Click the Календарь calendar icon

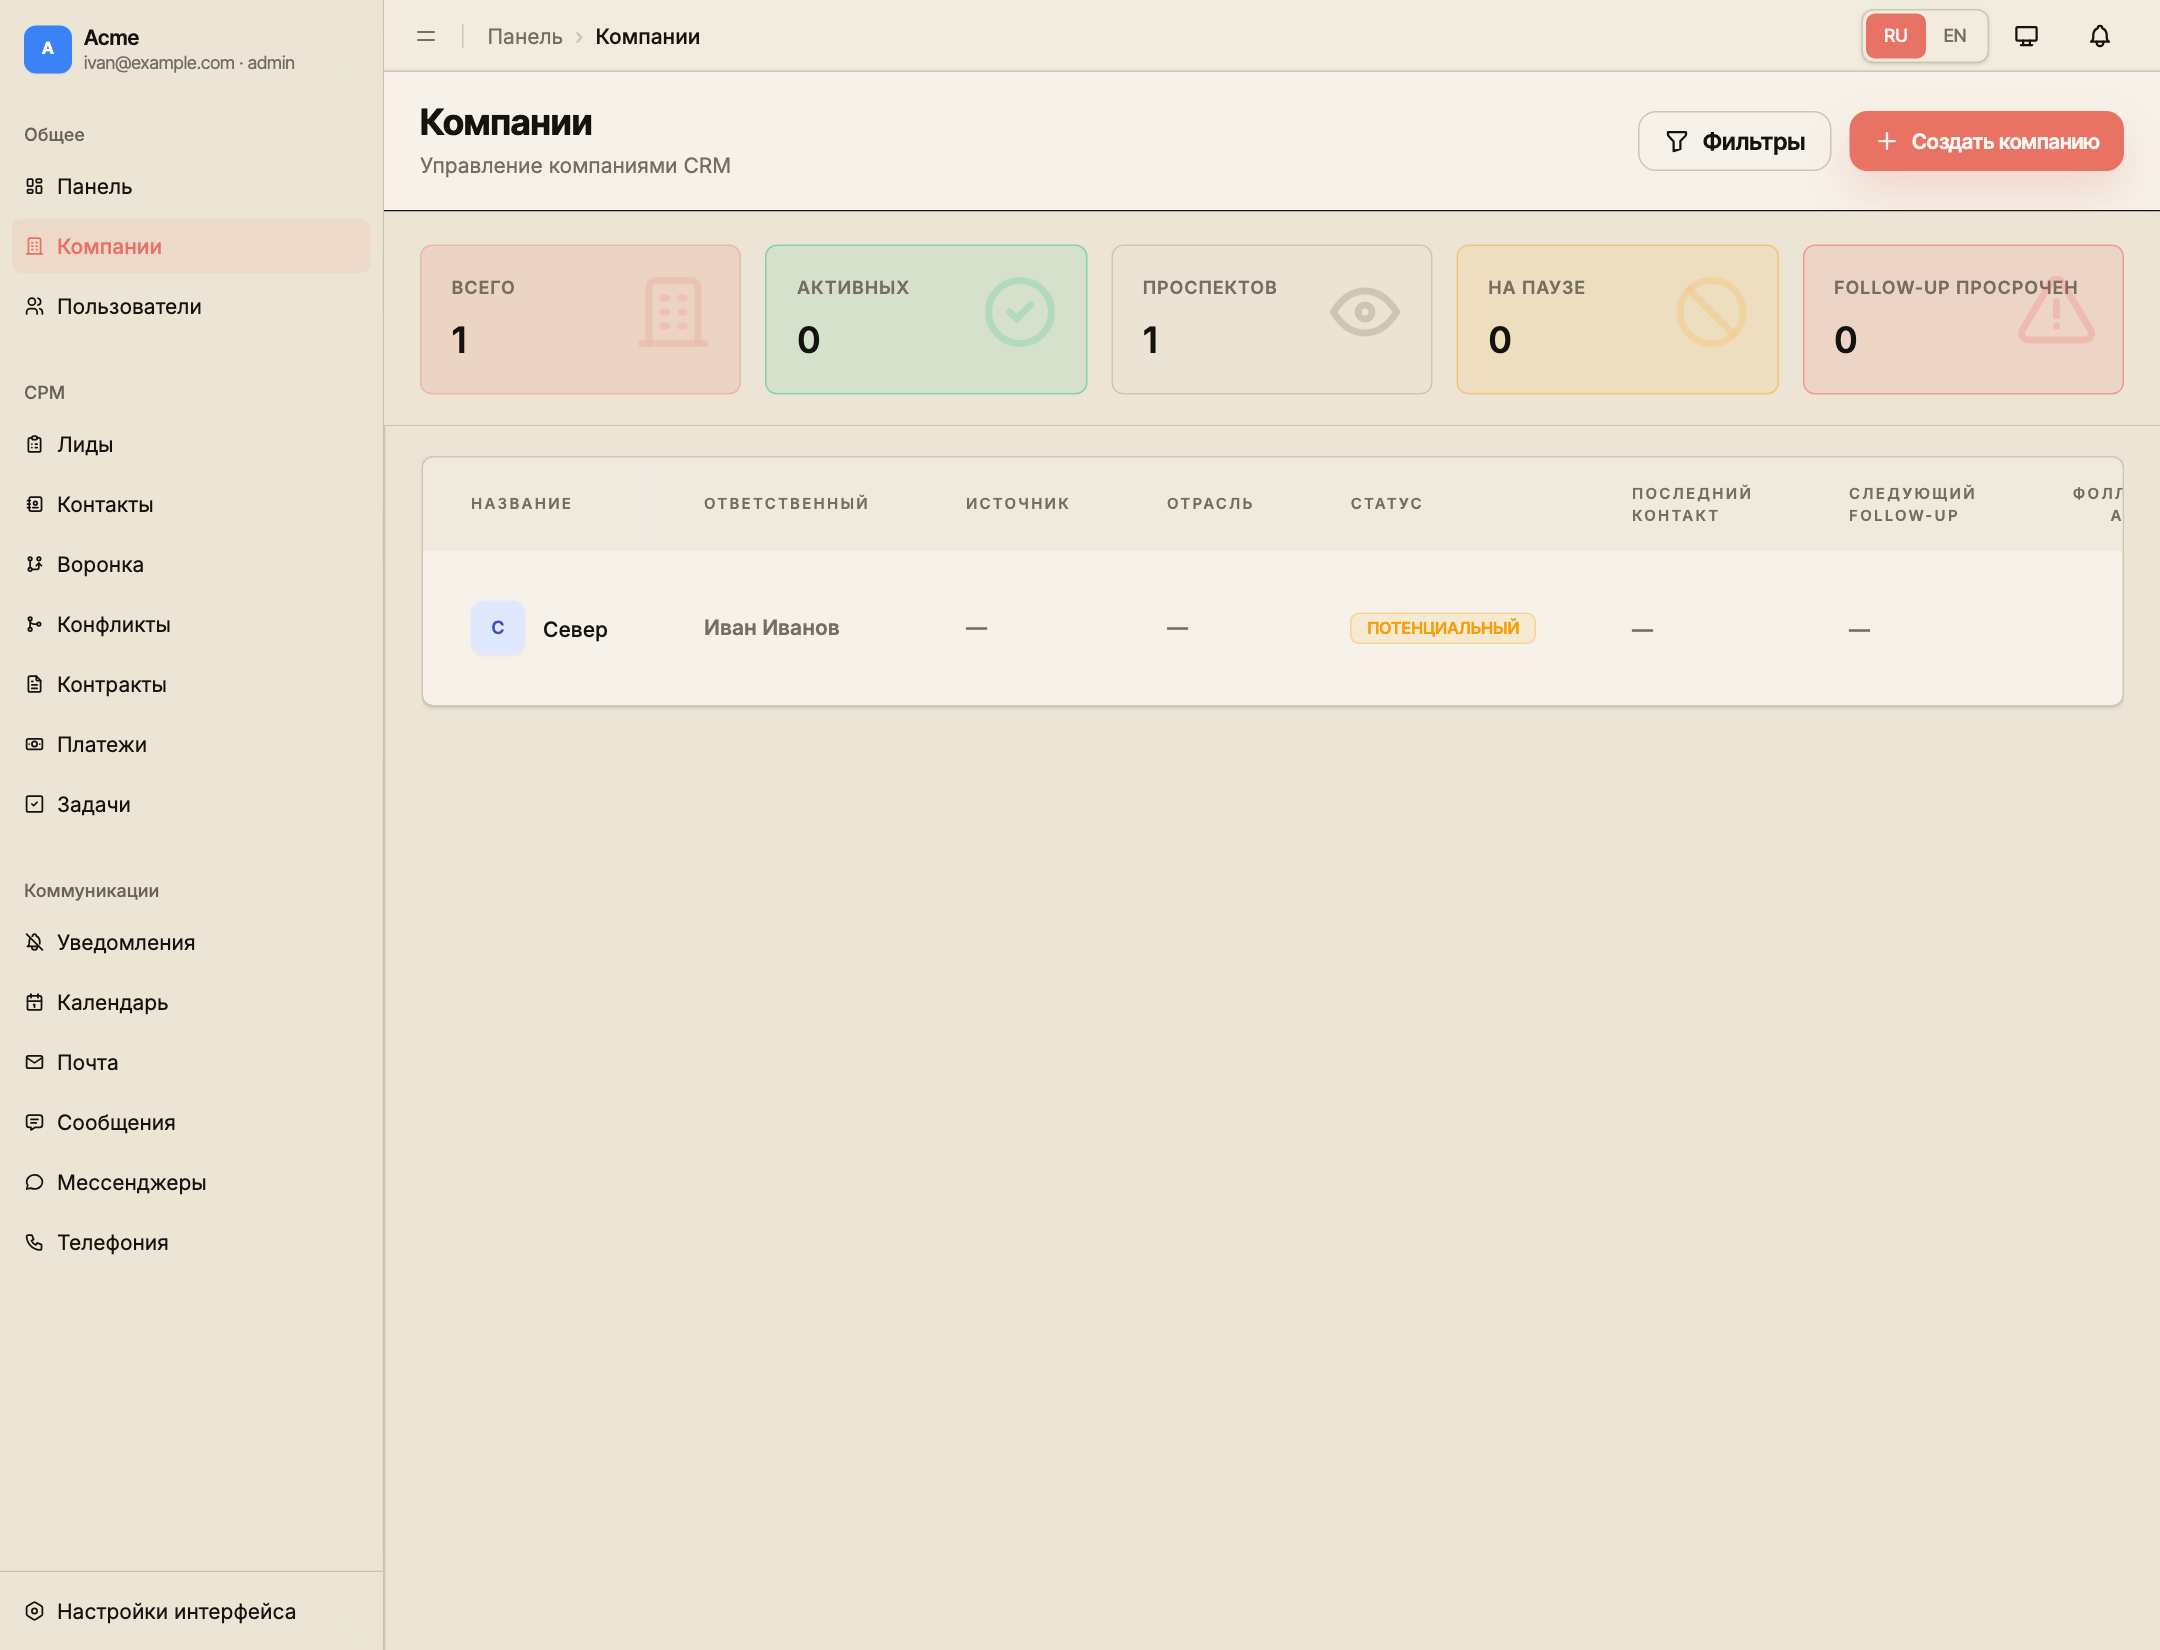tap(35, 1002)
